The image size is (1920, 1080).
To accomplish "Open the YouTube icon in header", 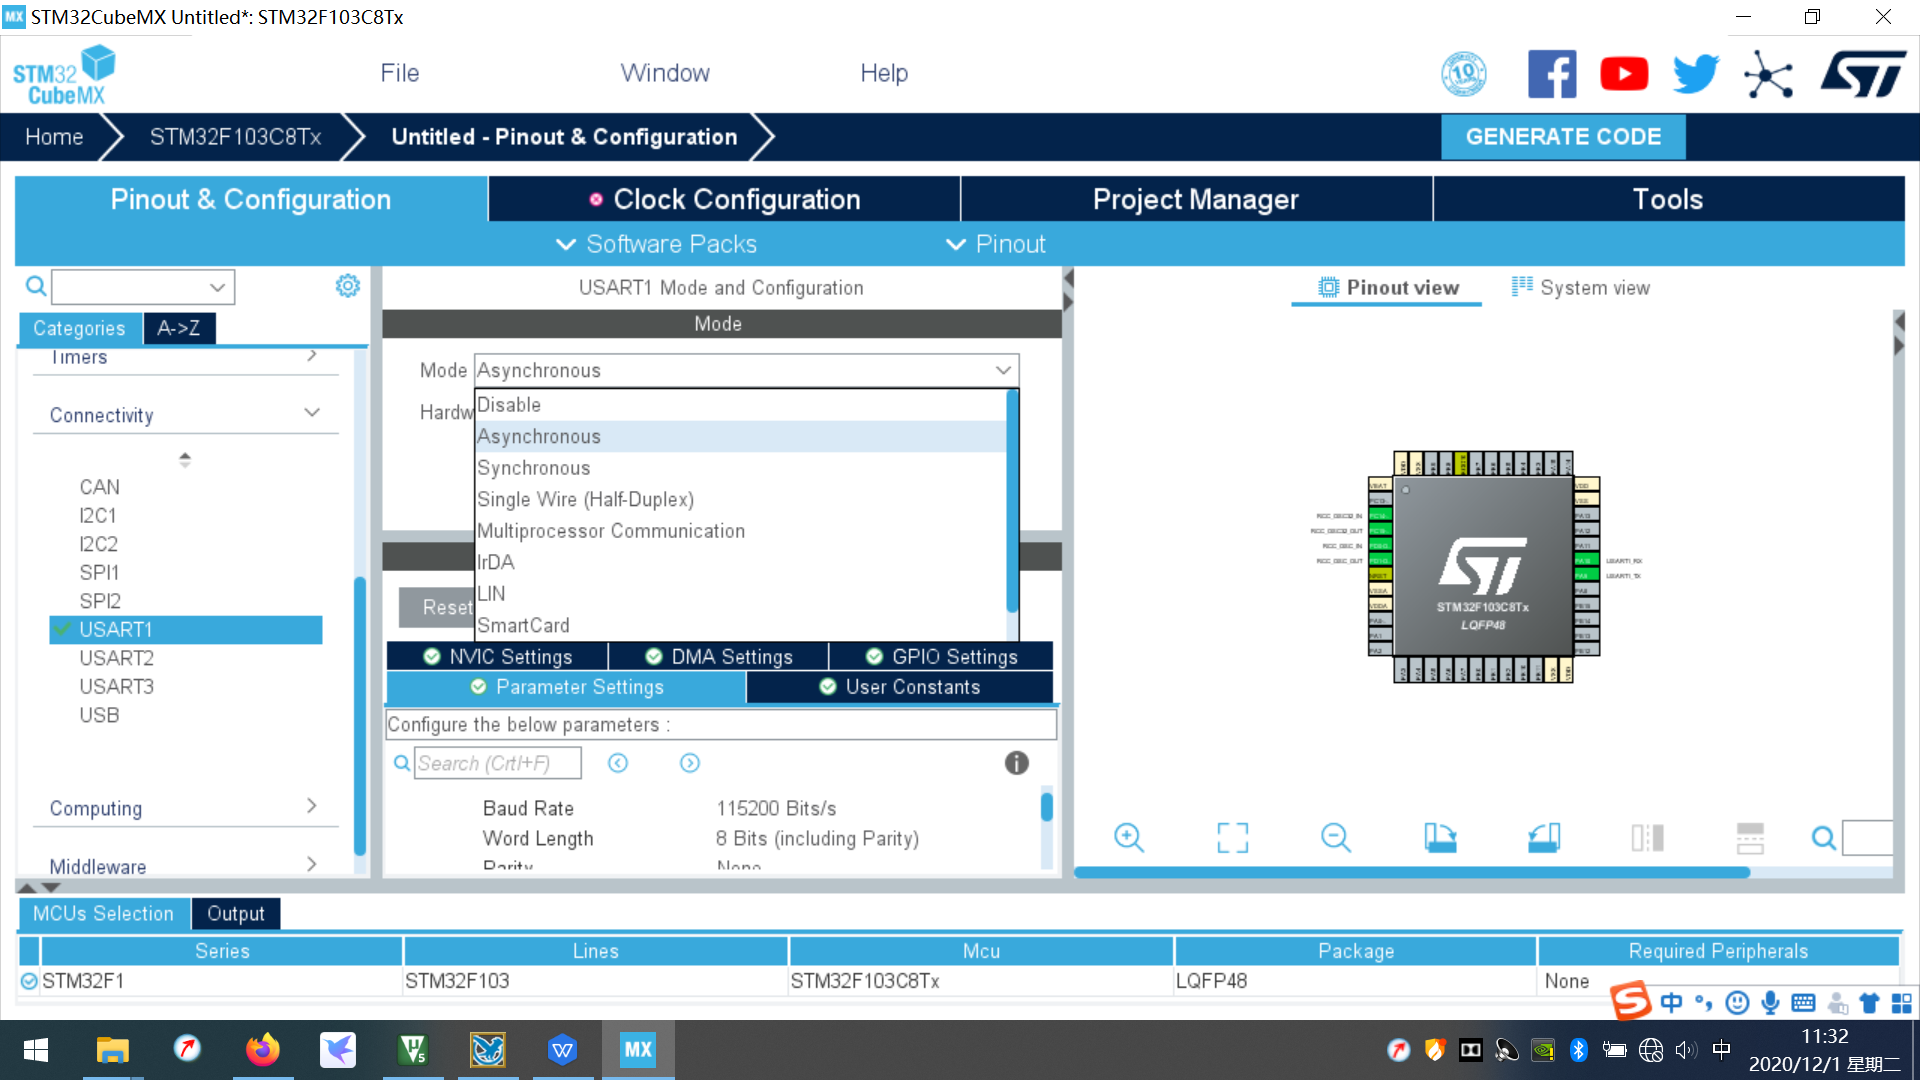I will click(x=1624, y=74).
